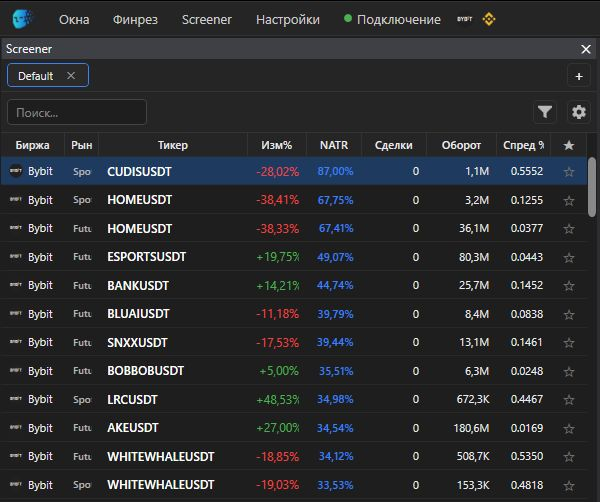The height and width of the screenshot is (502, 600).
Task: Click the Поиск search field
Action: [77, 112]
